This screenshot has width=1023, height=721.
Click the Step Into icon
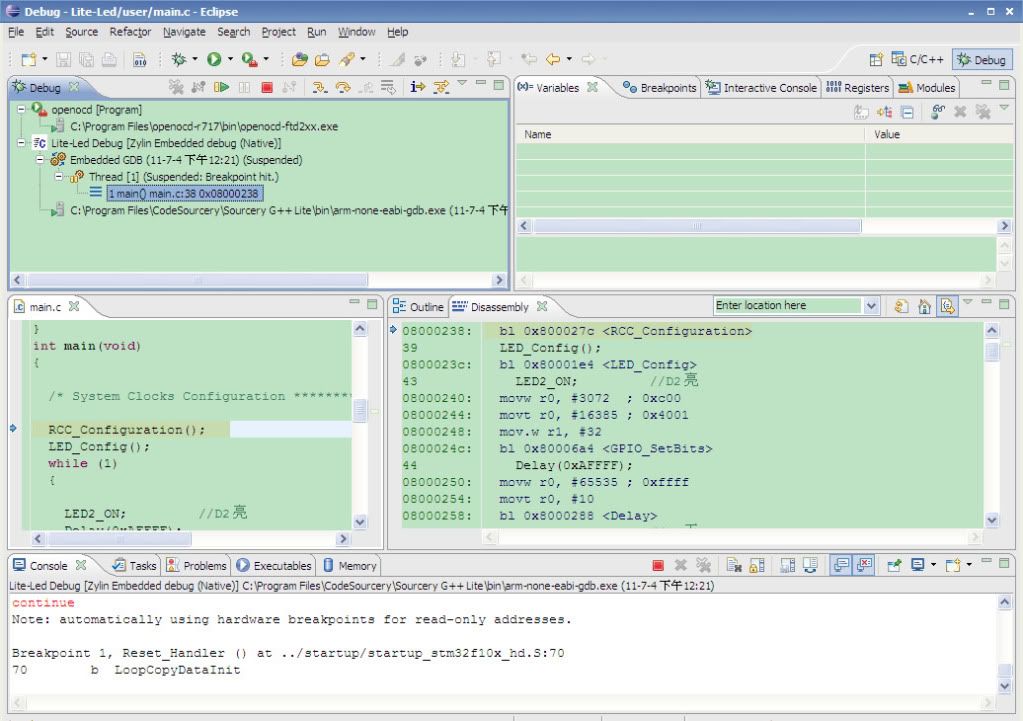coord(319,88)
